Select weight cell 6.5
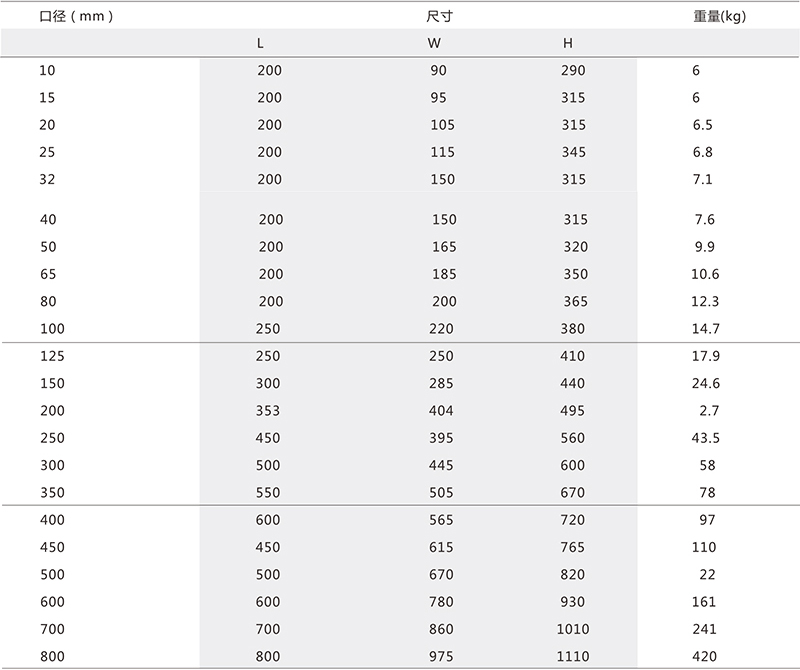Image resolution: width=800 pixels, height=670 pixels. pos(703,125)
